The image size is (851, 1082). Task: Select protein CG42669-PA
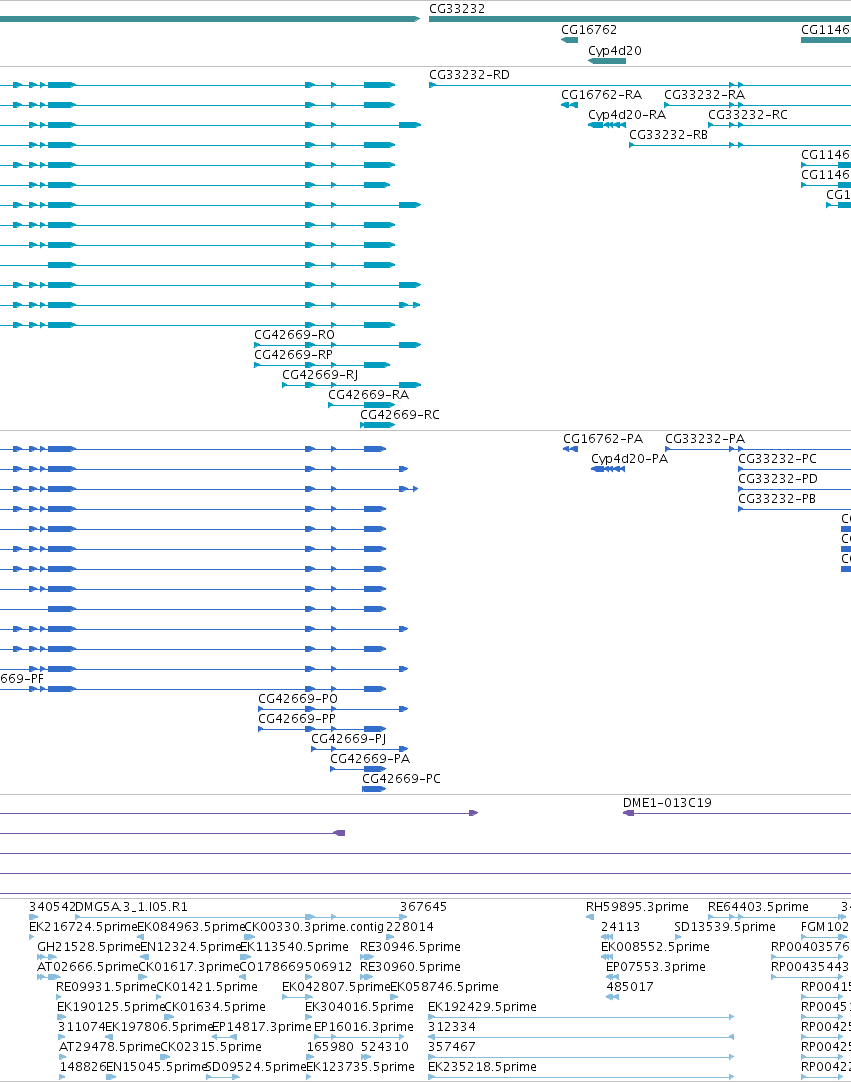[358, 769]
